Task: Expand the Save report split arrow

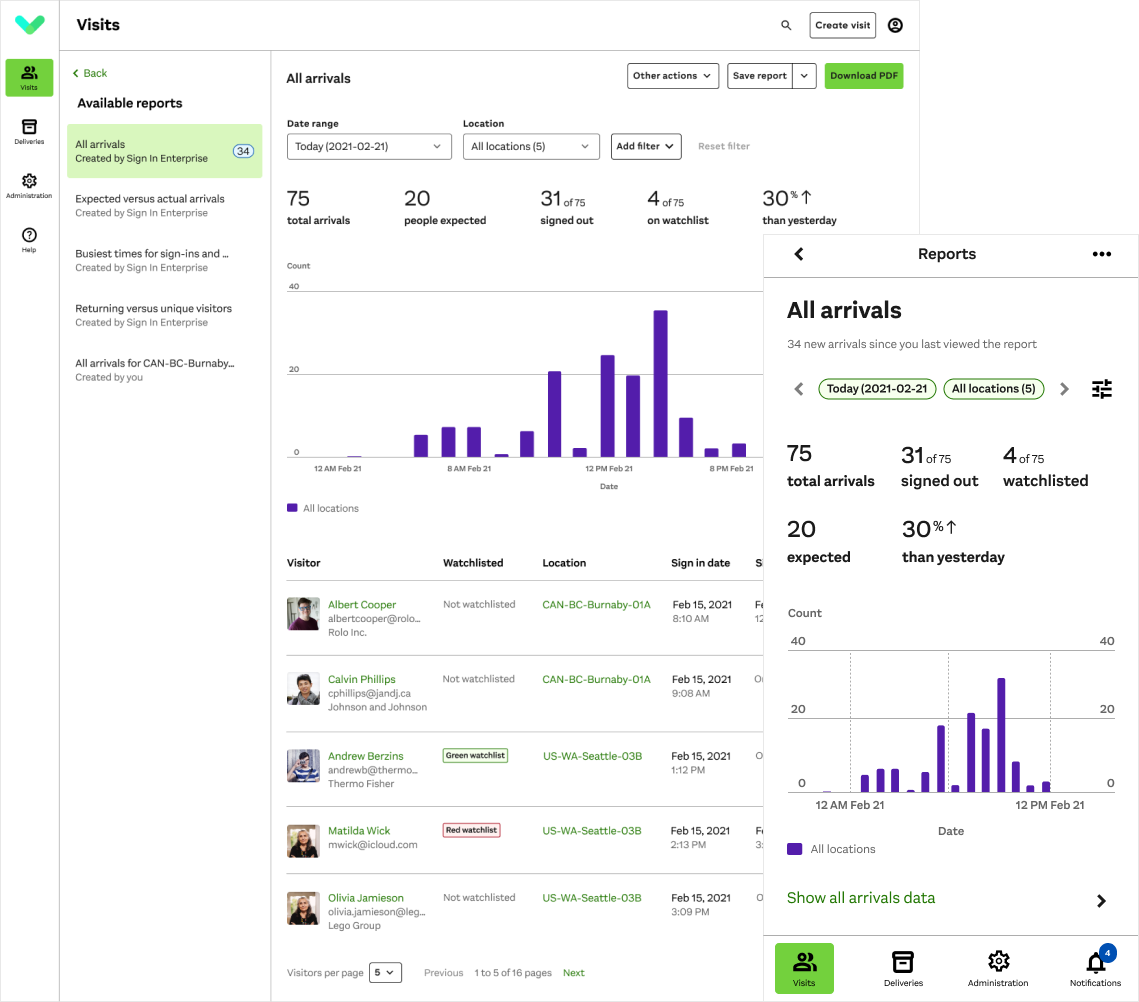Action: point(806,76)
